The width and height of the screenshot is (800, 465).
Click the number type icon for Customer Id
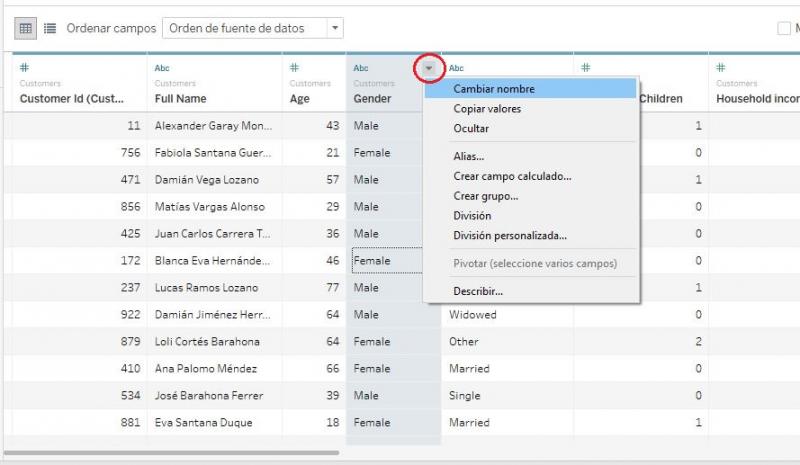[x=24, y=68]
